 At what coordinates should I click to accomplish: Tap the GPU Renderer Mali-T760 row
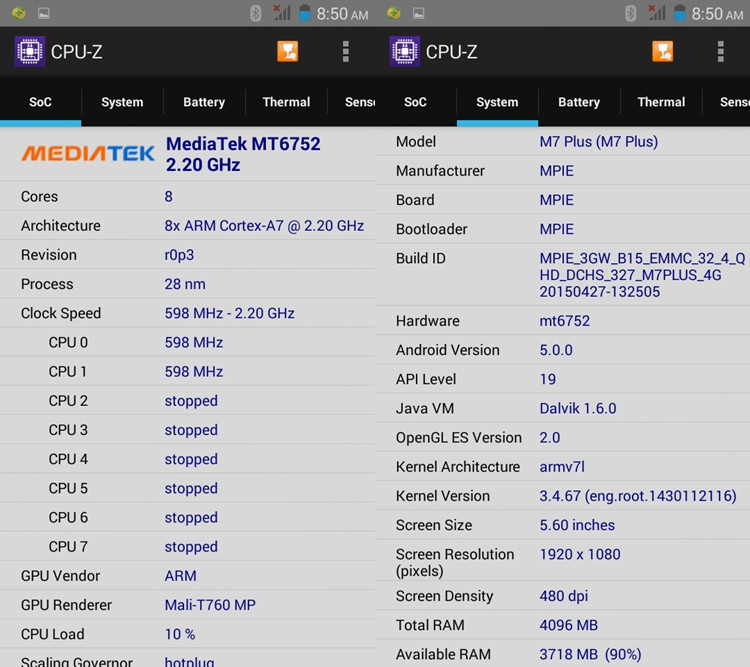tap(187, 605)
